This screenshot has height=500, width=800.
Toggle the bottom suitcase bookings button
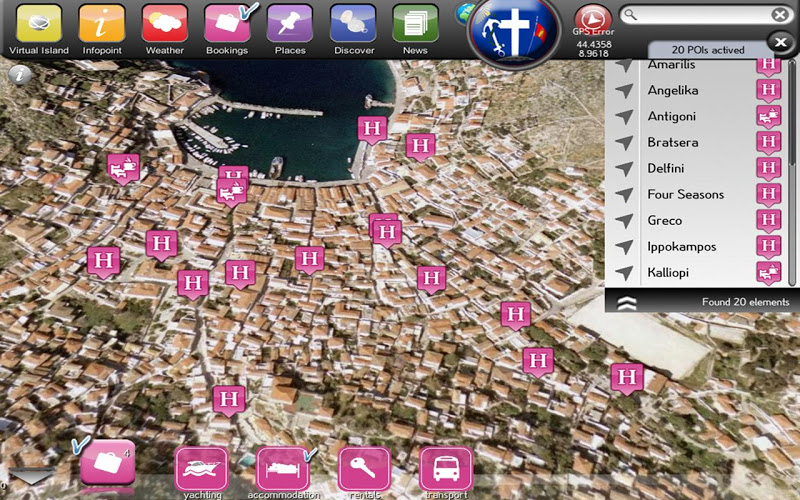point(108,462)
